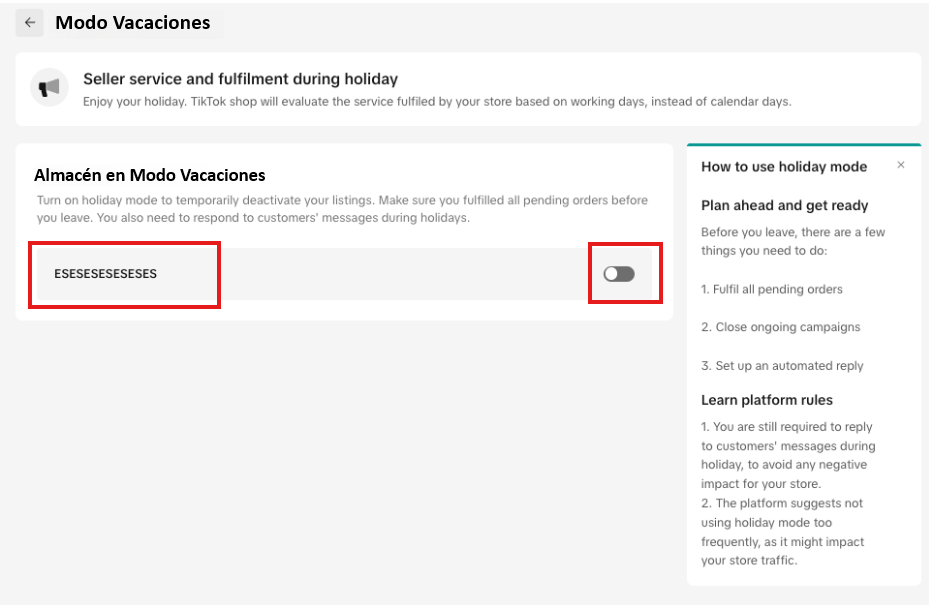Click the Turn on holiday mode description paragraph

(x=342, y=209)
